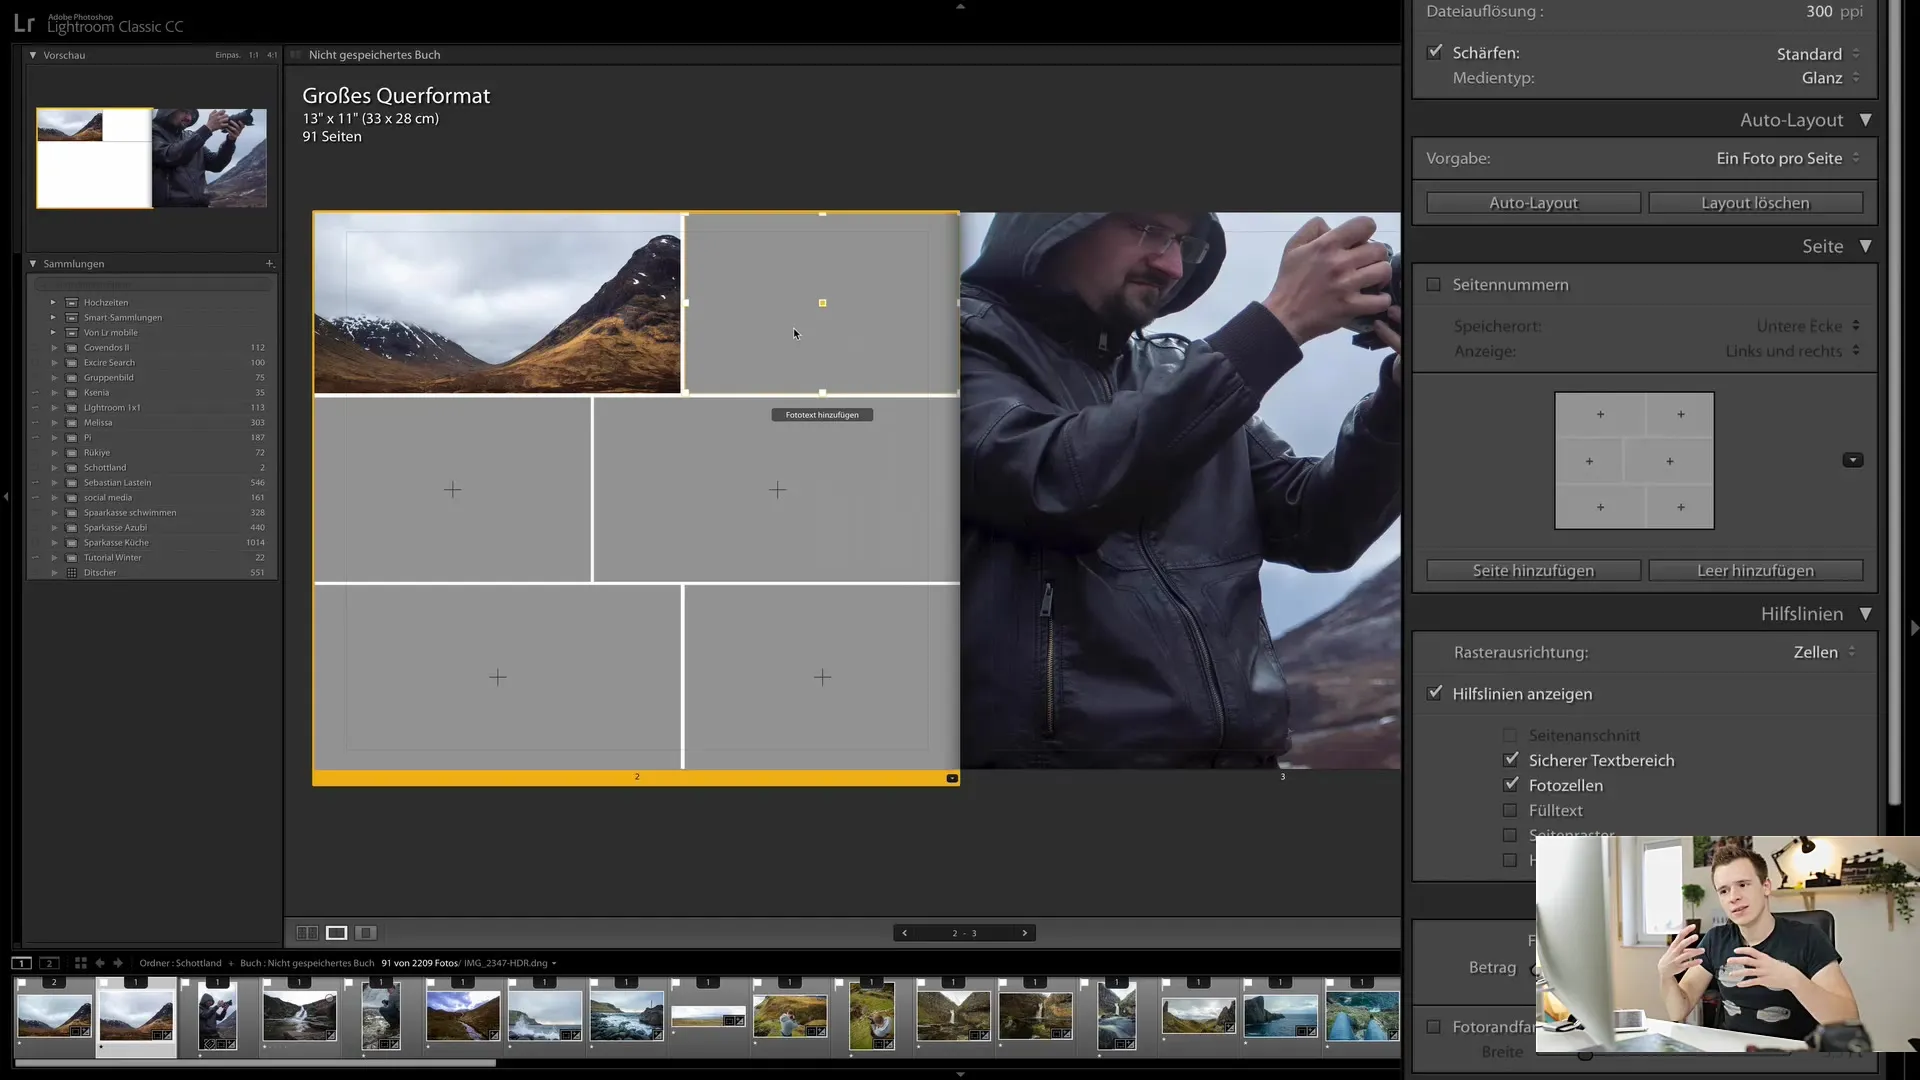Select 4:1 zoom level
This screenshot has height=1080, width=1920.
[x=272, y=55]
